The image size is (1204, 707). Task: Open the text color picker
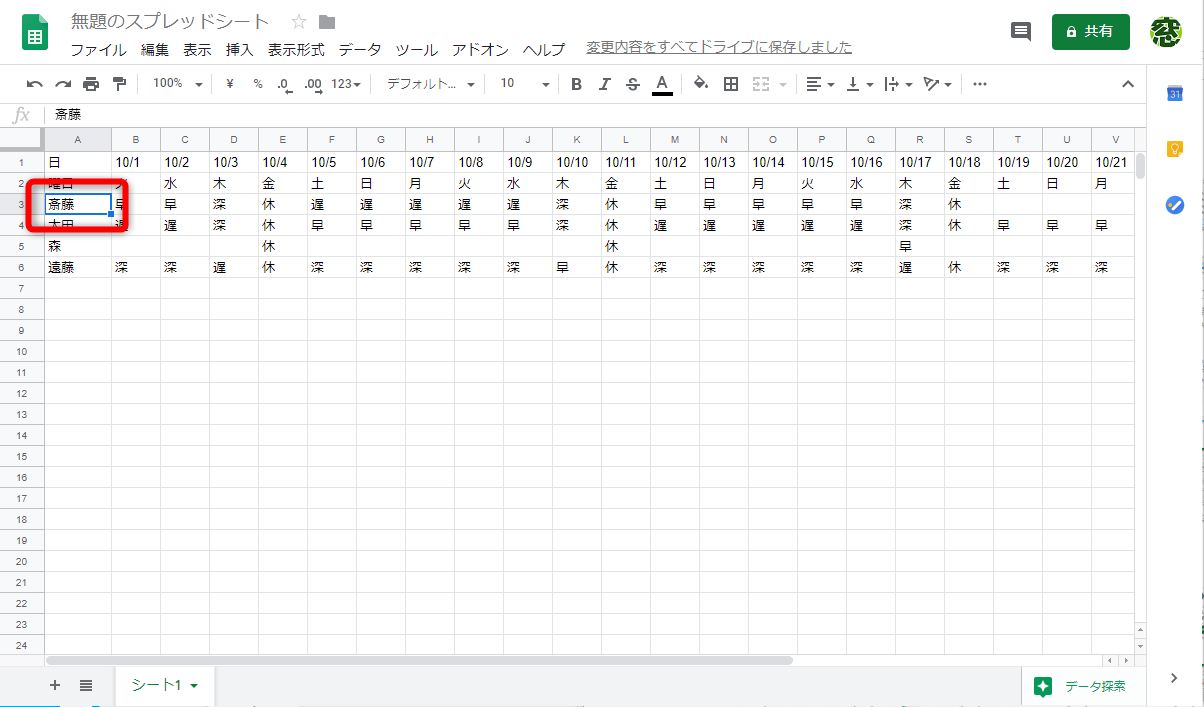point(661,84)
